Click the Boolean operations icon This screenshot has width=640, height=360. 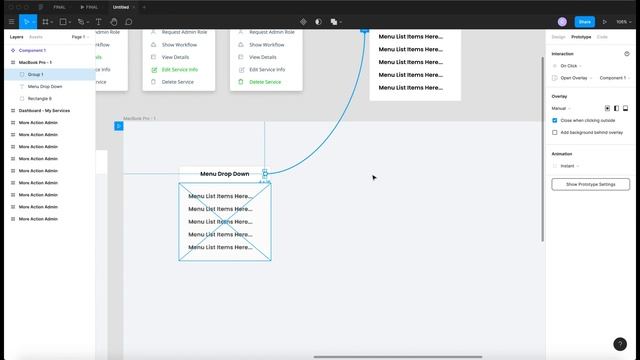coord(334,22)
